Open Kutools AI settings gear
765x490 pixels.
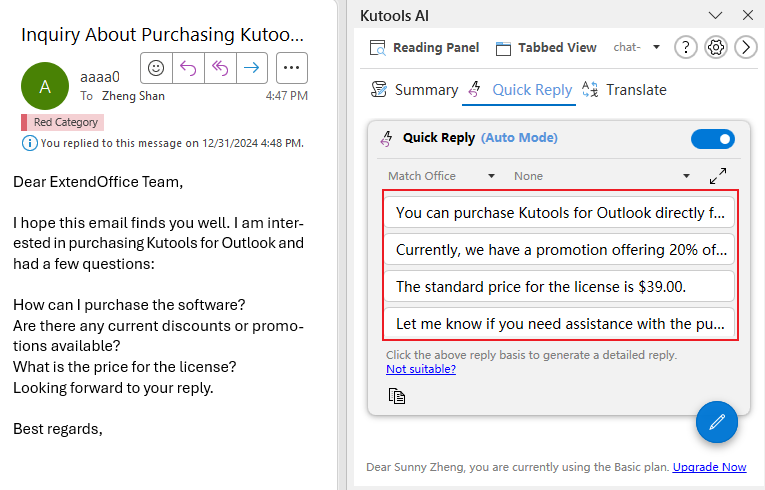click(715, 47)
